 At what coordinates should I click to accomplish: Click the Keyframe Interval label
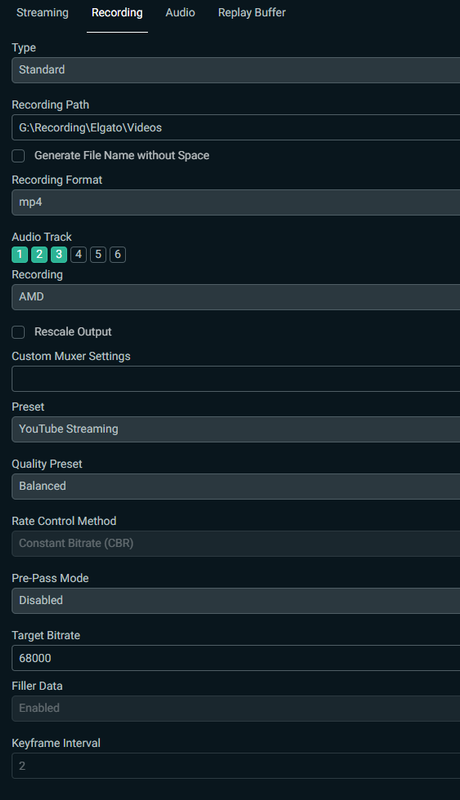tap(56, 743)
